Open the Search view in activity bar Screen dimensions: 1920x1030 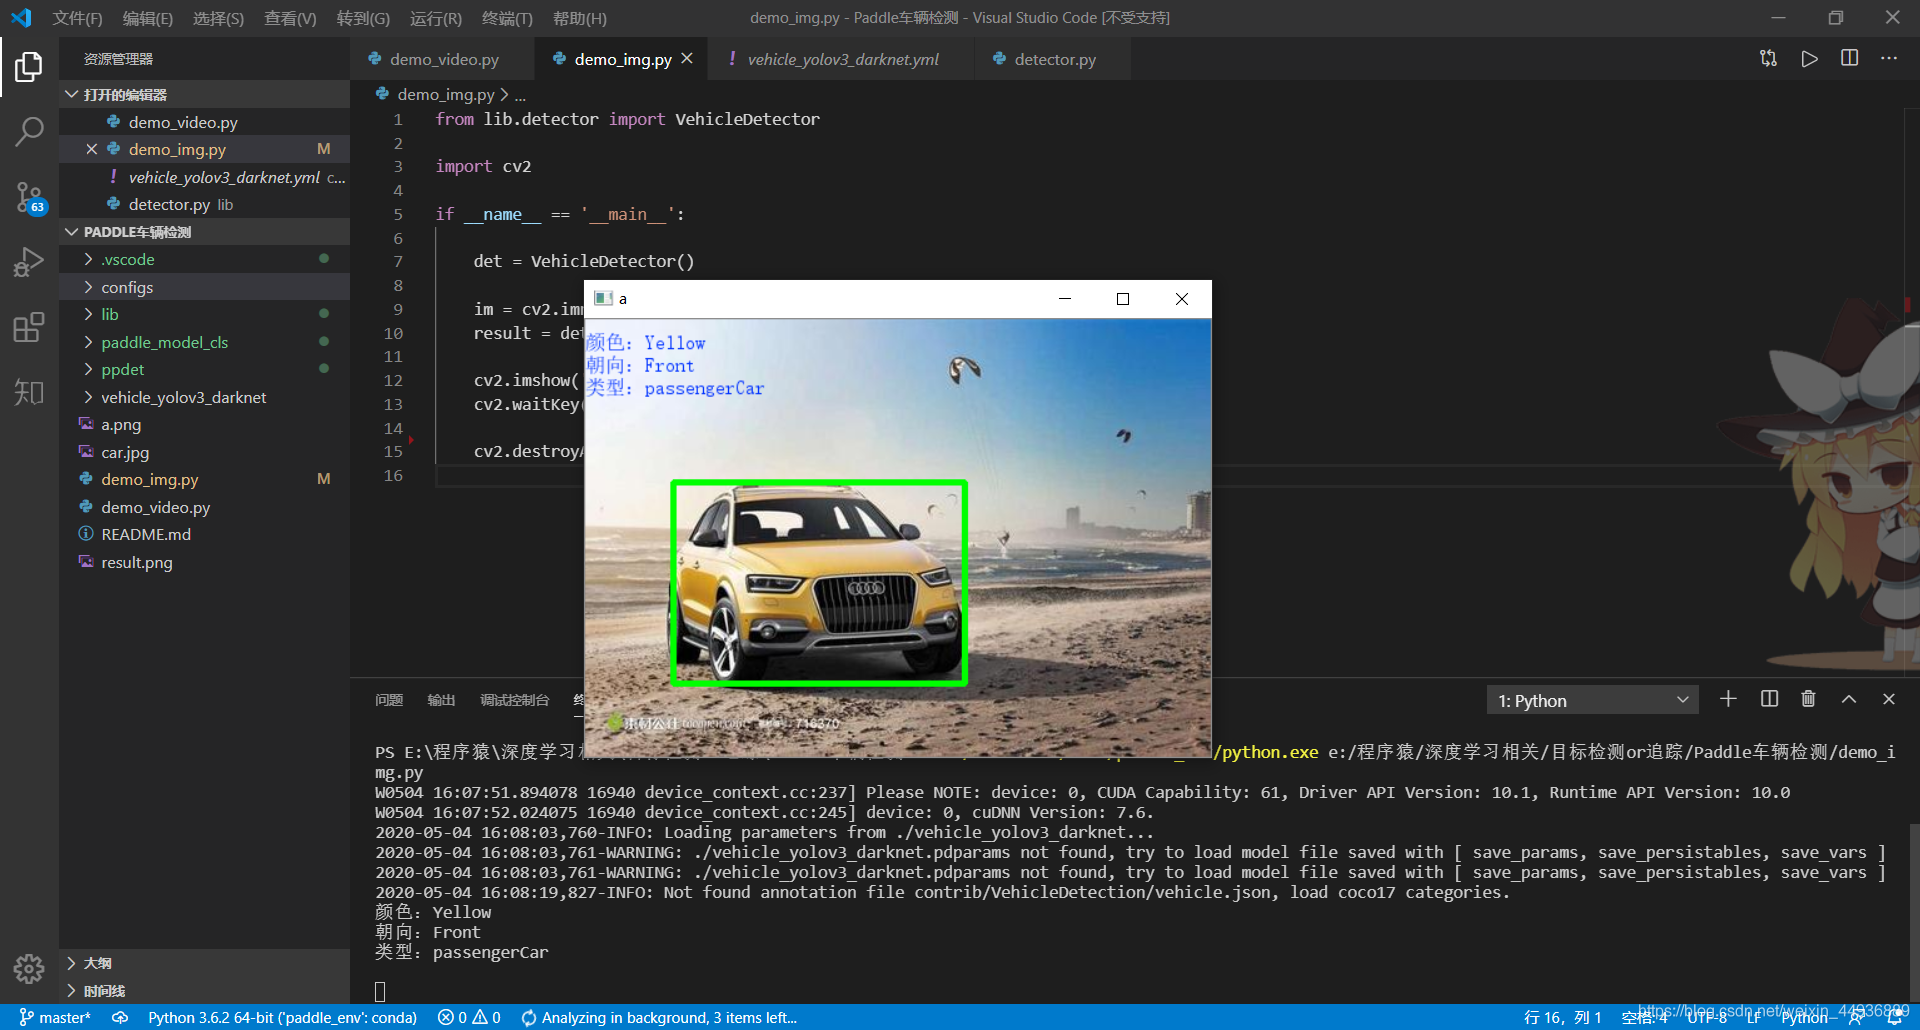[x=29, y=131]
